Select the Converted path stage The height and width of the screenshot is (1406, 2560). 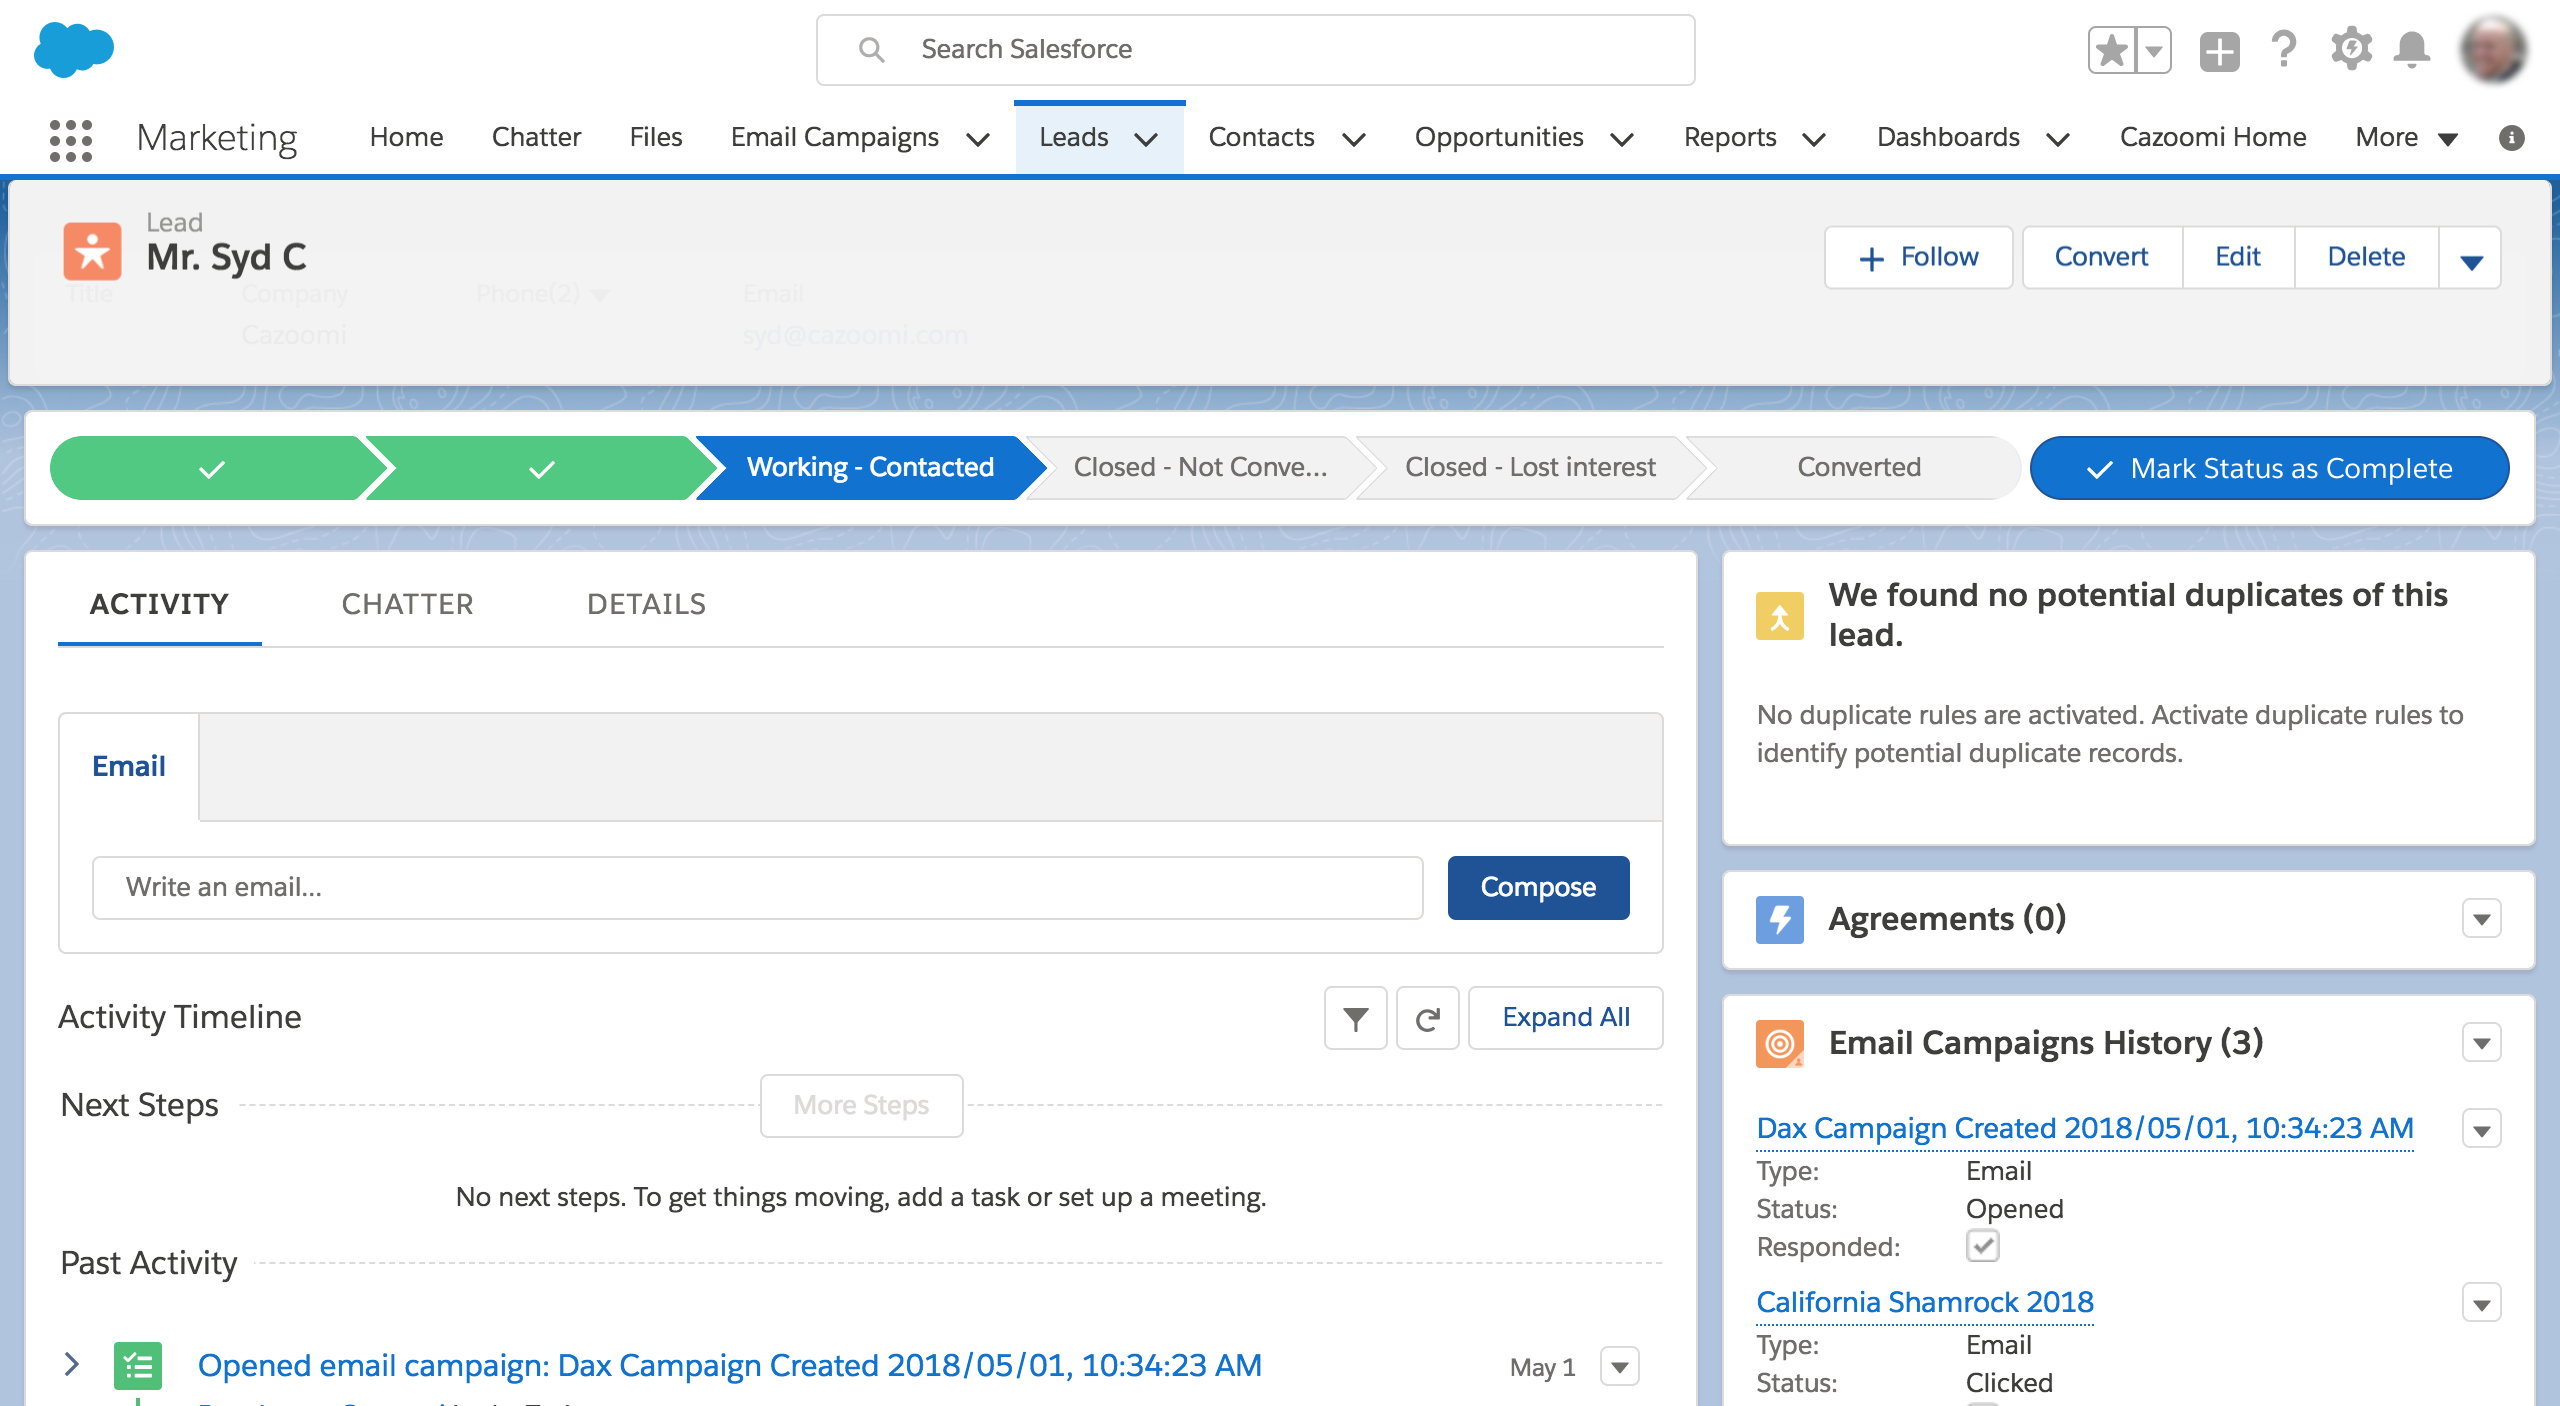(x=1858, y=468)
